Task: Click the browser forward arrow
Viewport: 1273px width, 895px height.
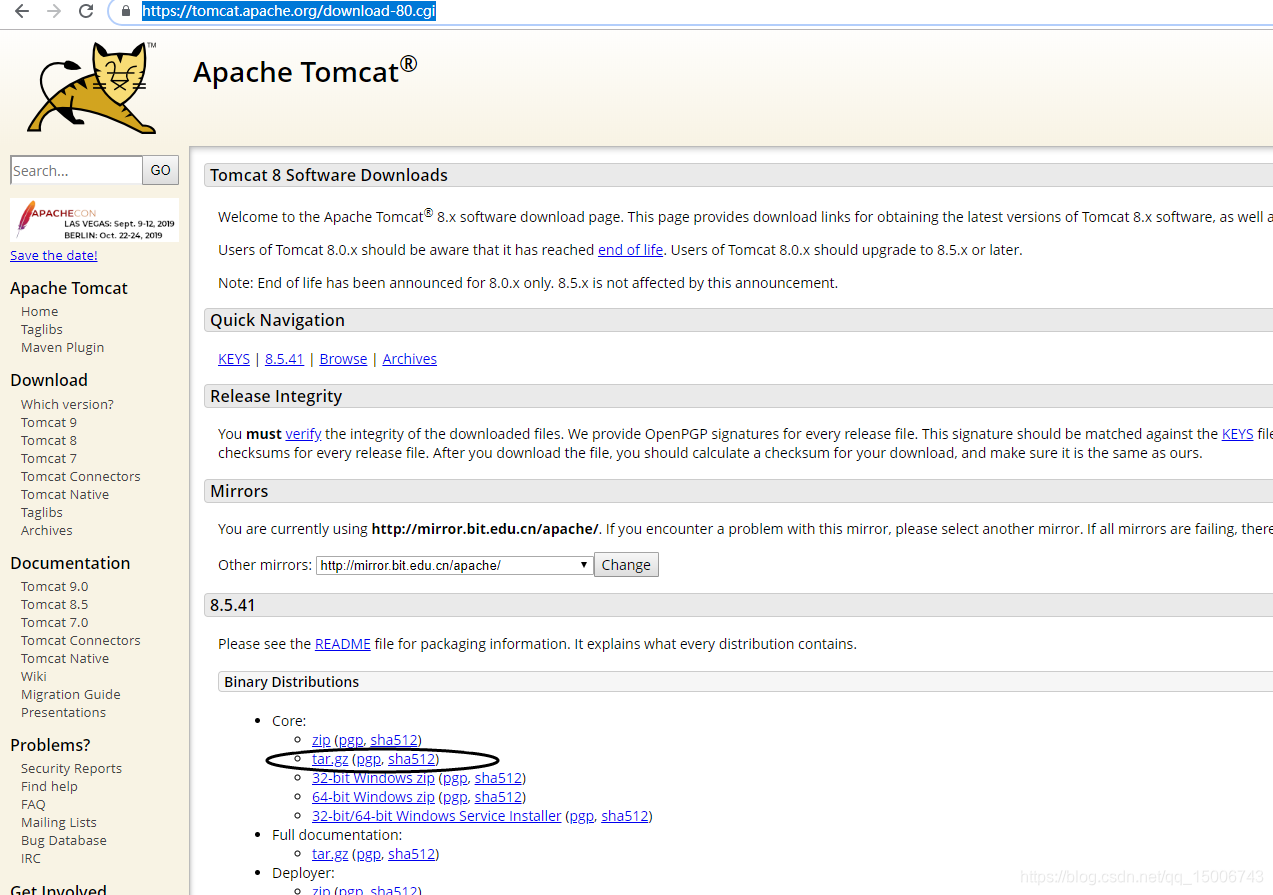Action: [x=54, y=11]
